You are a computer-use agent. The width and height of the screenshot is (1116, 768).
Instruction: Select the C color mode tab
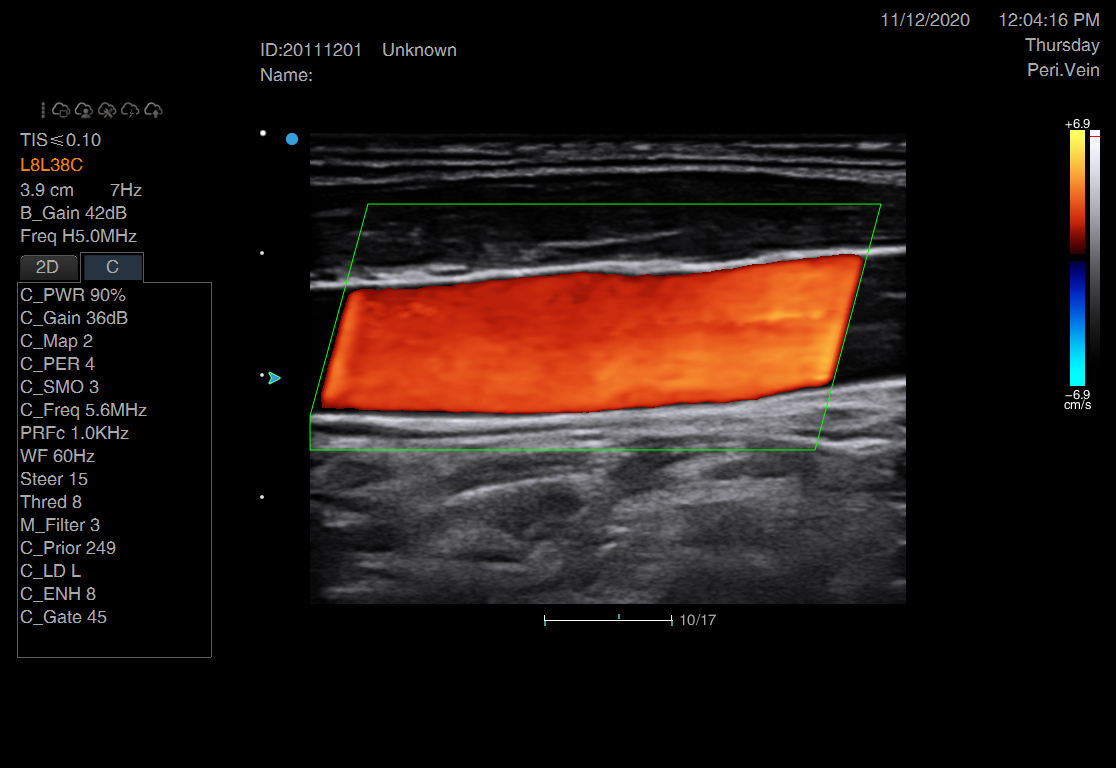[112, 267]
